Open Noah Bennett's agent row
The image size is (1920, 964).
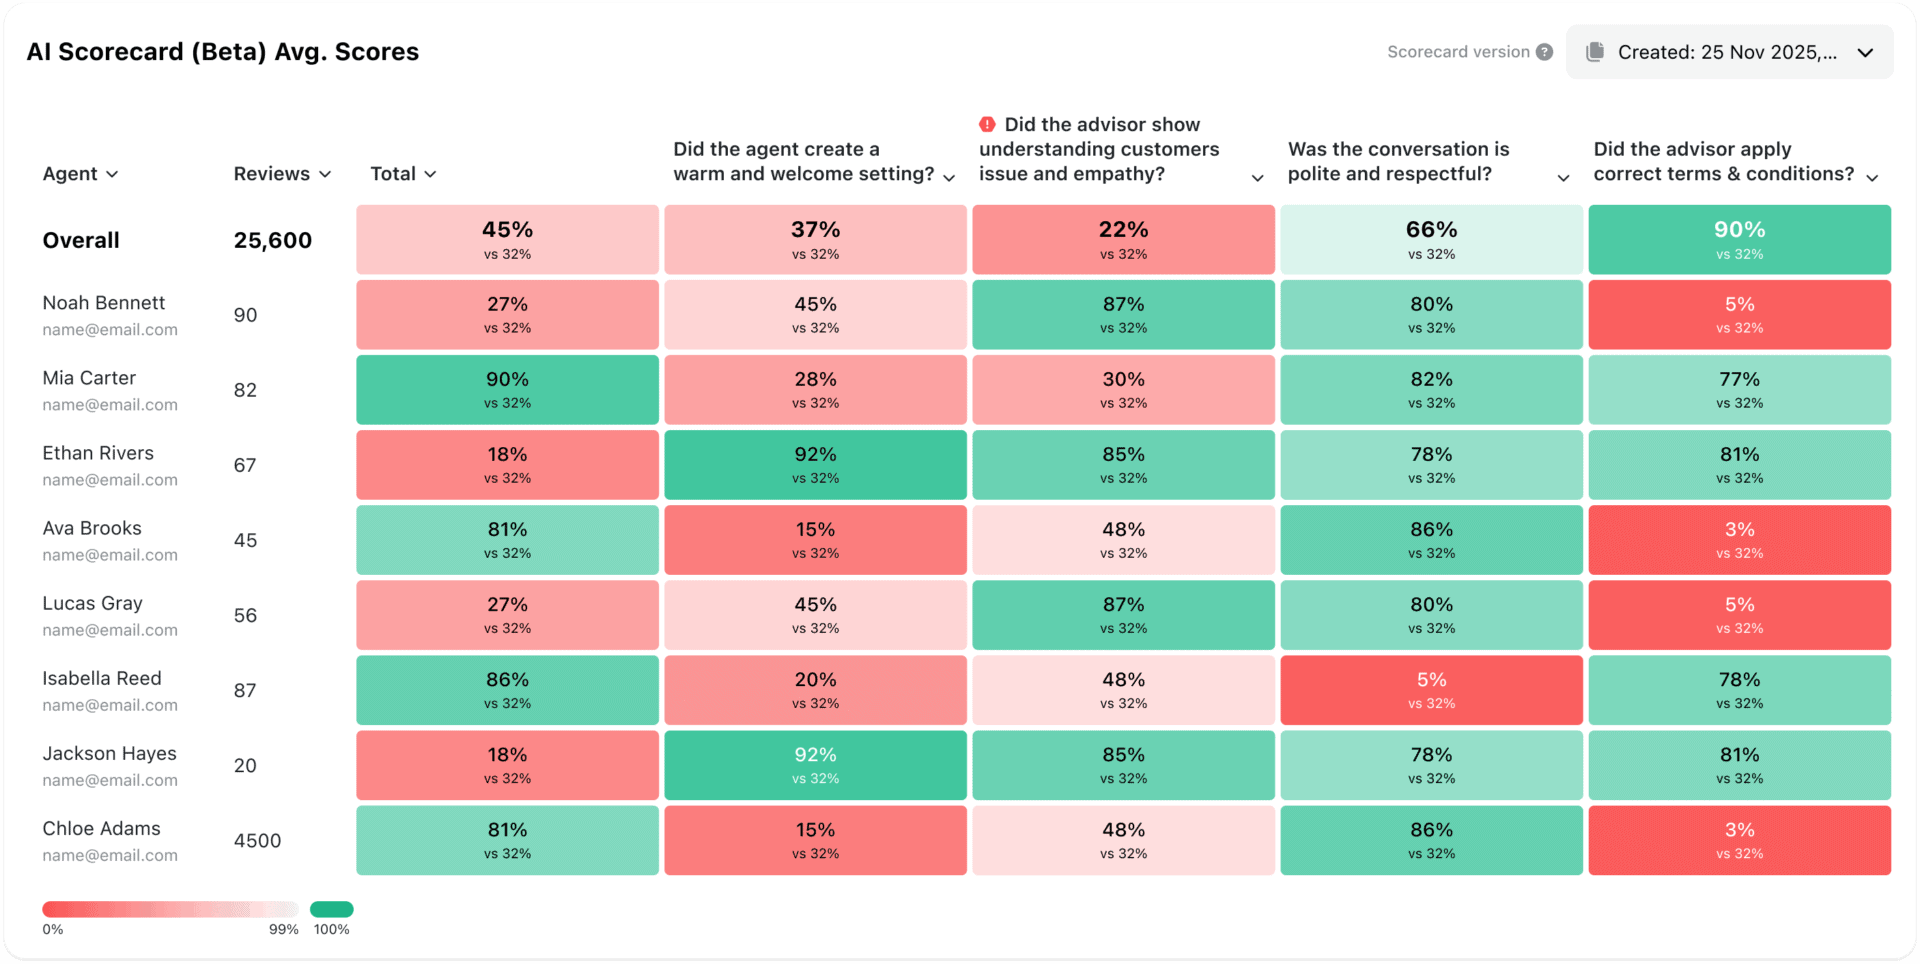click(x=104, y=303)
